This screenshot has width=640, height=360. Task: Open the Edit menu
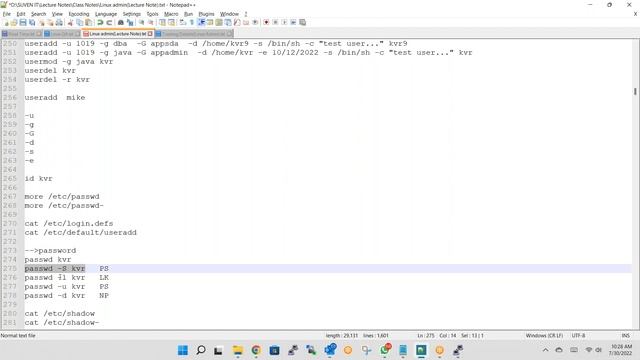21,14
